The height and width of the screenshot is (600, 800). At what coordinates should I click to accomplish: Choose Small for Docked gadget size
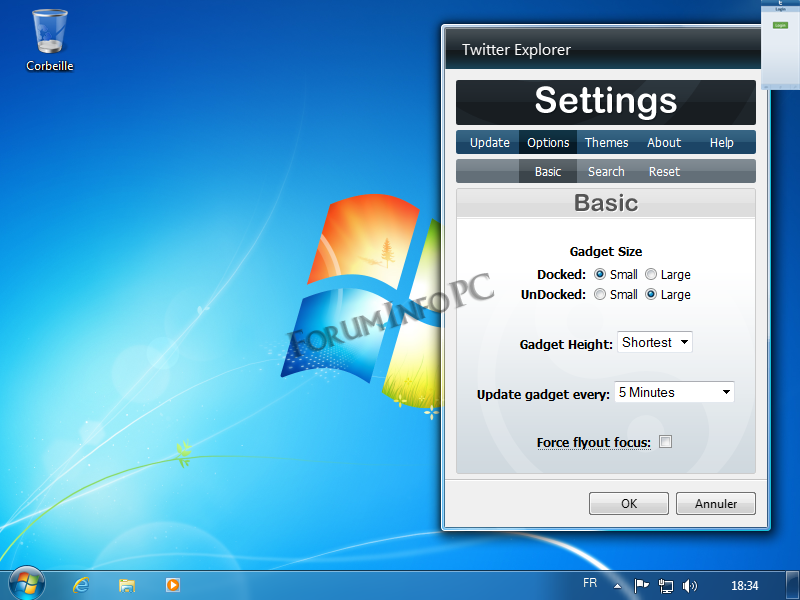coord(600,274)
